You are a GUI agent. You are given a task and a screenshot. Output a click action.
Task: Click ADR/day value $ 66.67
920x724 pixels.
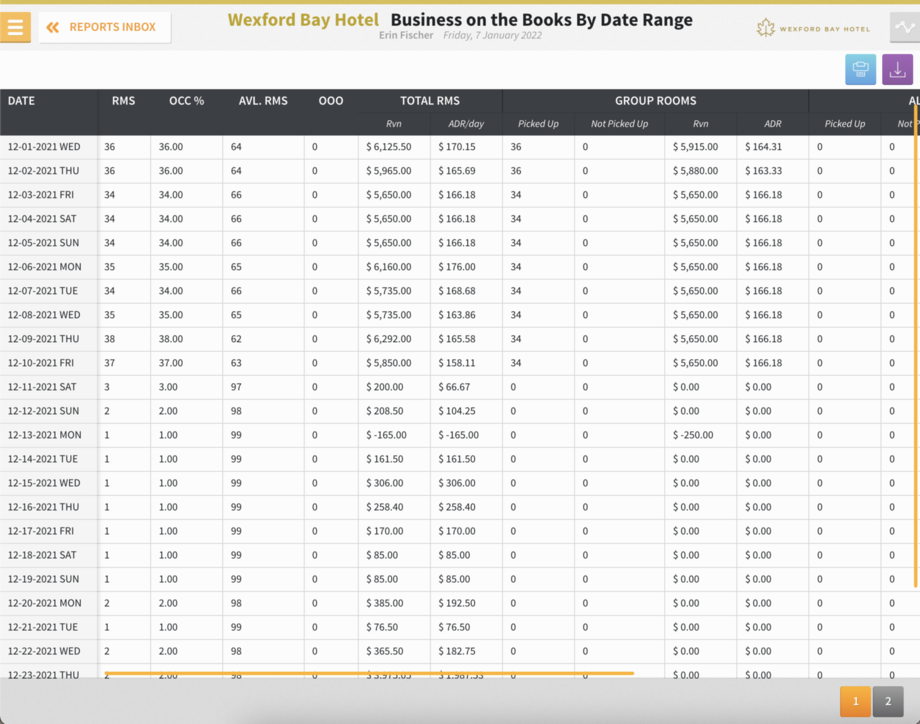pyautogui.click(x=454, y=387)
